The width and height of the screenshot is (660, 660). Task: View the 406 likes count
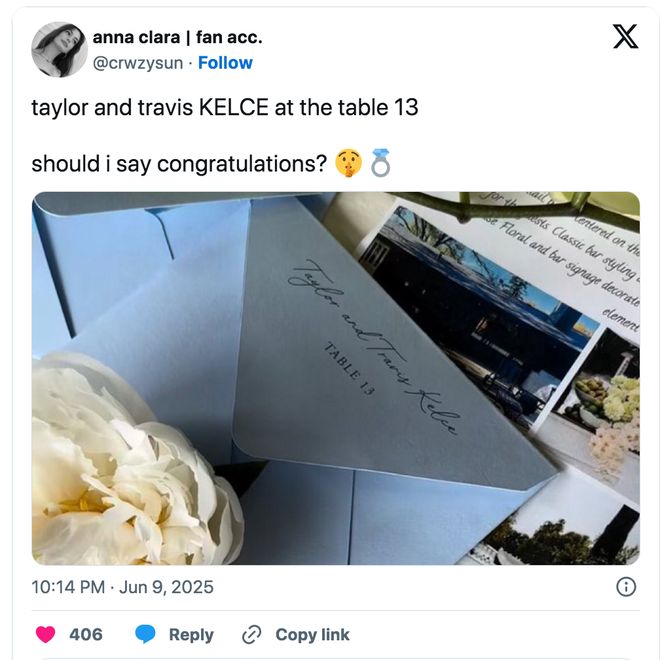[x=86, y=634]
